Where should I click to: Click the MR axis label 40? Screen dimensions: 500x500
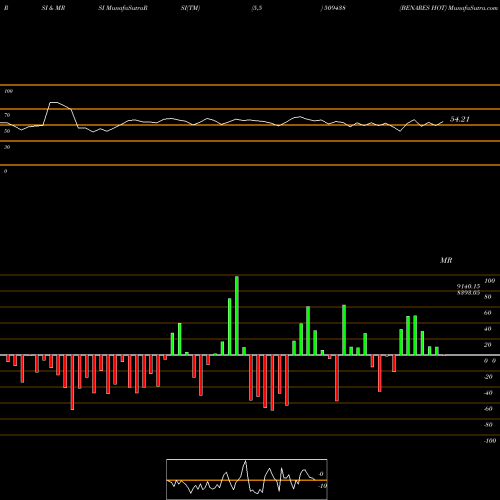(x=488, y=329)
